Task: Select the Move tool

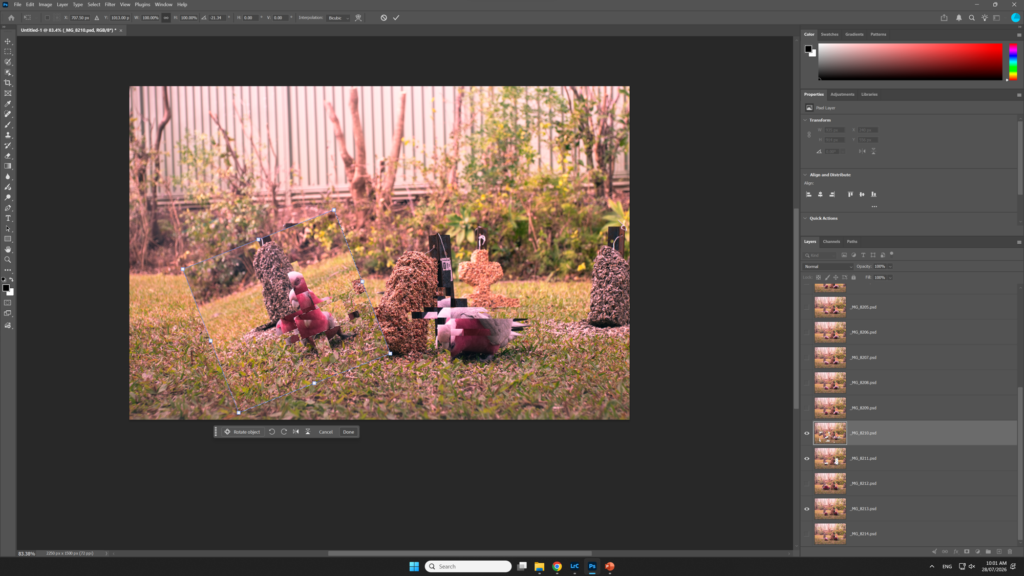Action: tap(8, 41)
